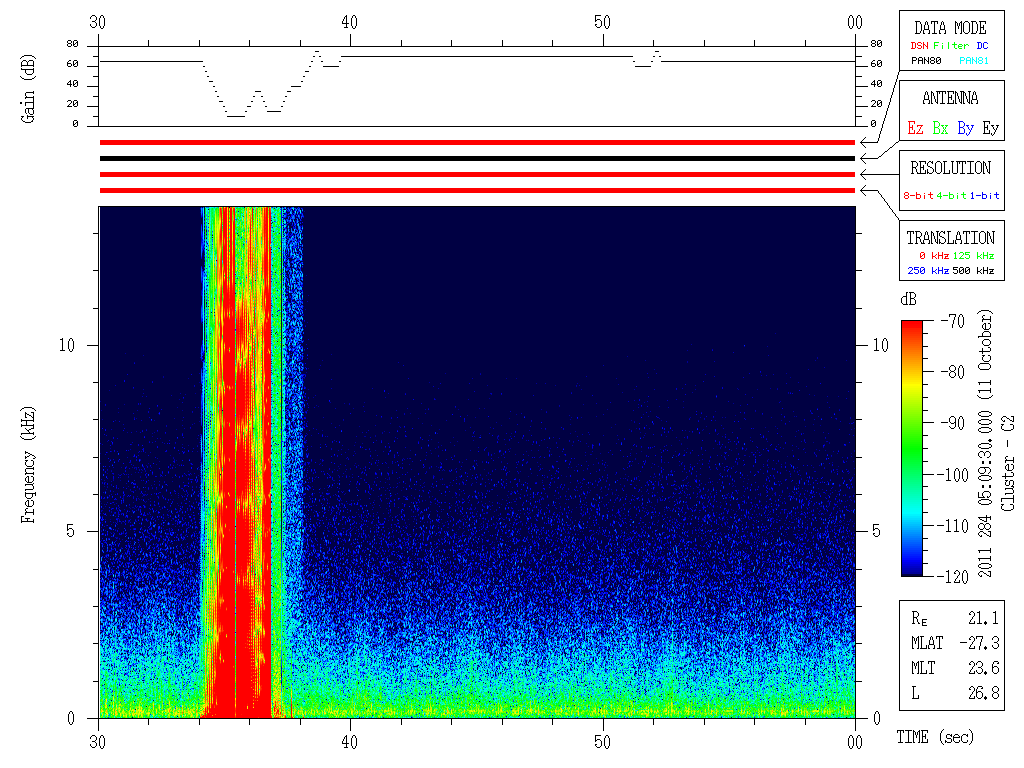Click the 80 label on left gain axis

[72, 44]
